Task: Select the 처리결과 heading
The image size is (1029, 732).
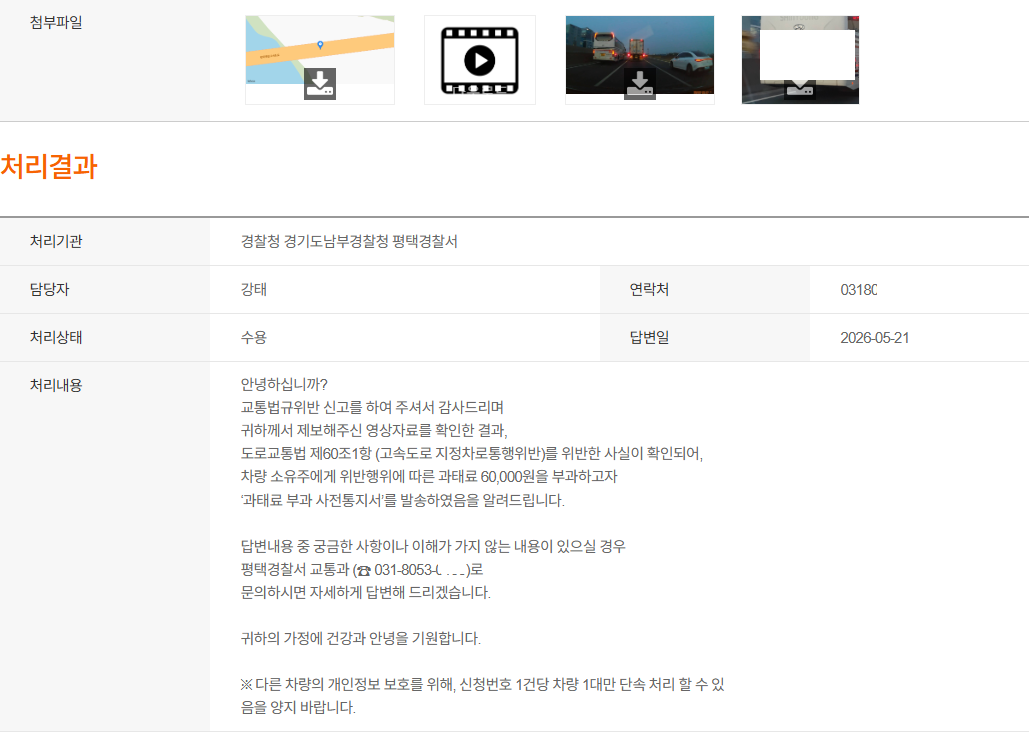Action: pos(49,166)
